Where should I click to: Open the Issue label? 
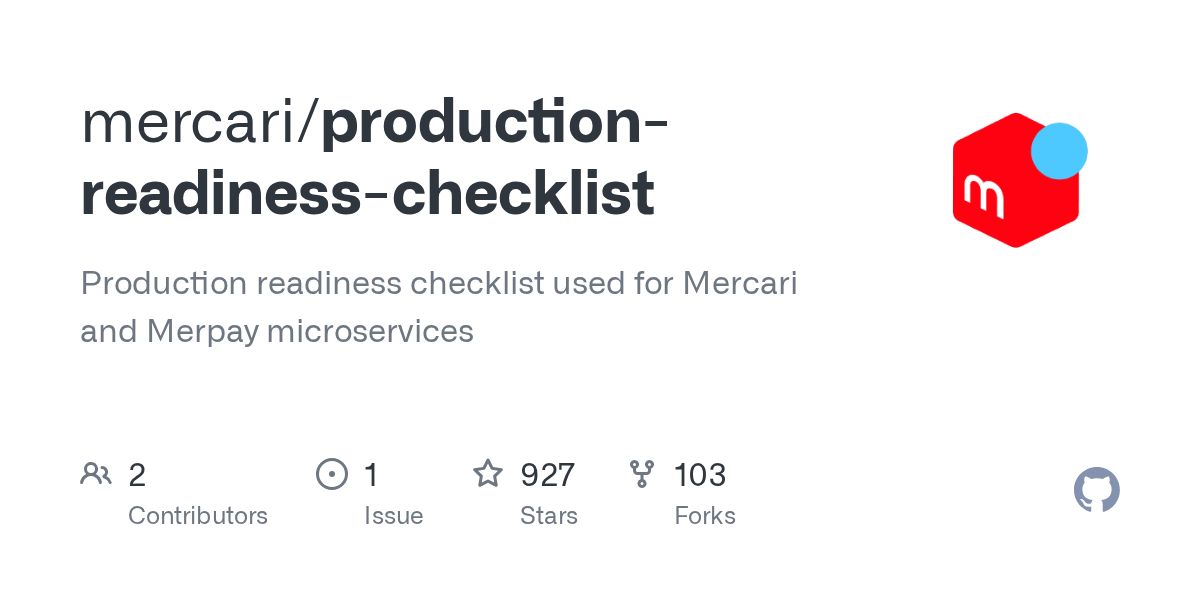tap(394, 516)
